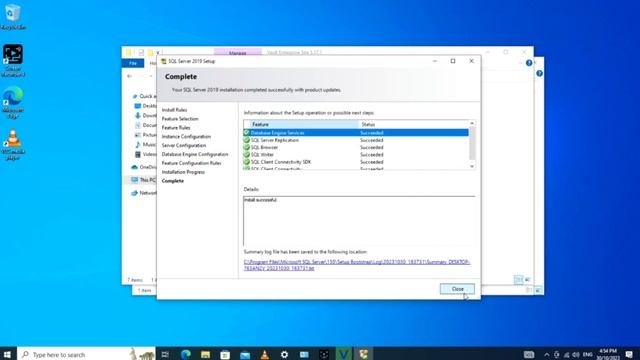Click the Feature Configuration Rules step
This screenshot has width=640, height=360.
click(191, 163)
